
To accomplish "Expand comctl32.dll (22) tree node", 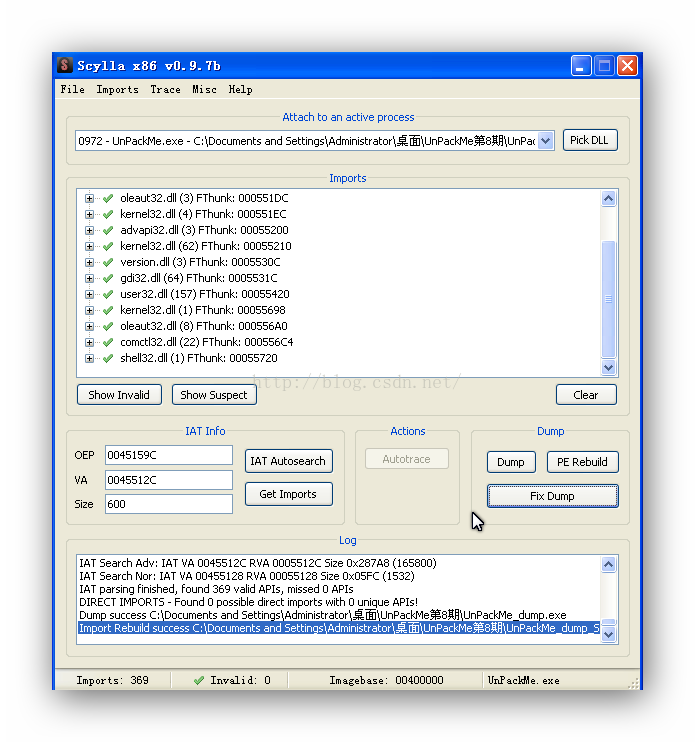I will 89,342.
